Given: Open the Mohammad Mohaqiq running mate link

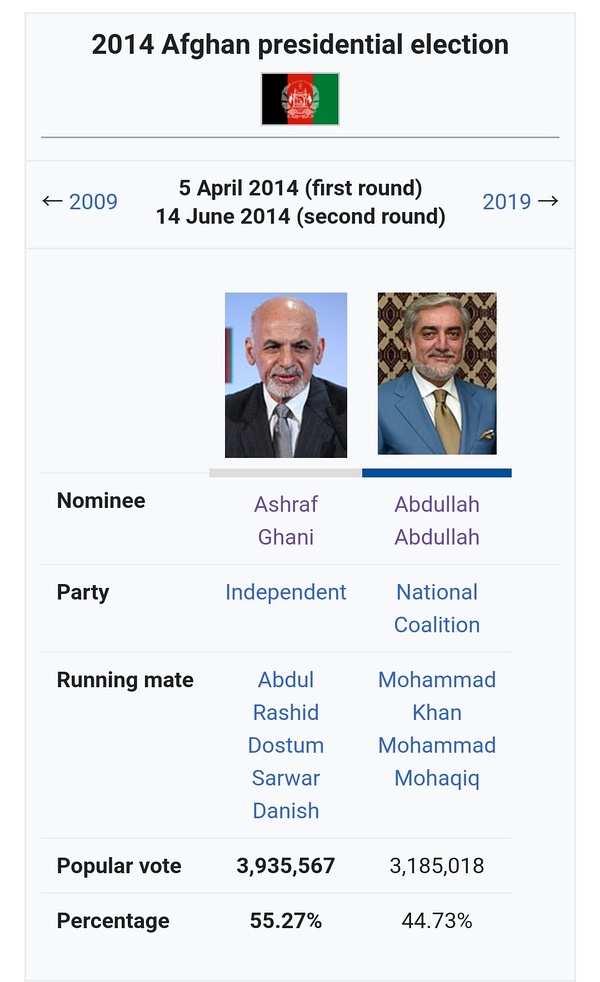Looking at the screenshot, I should point(437,762).
